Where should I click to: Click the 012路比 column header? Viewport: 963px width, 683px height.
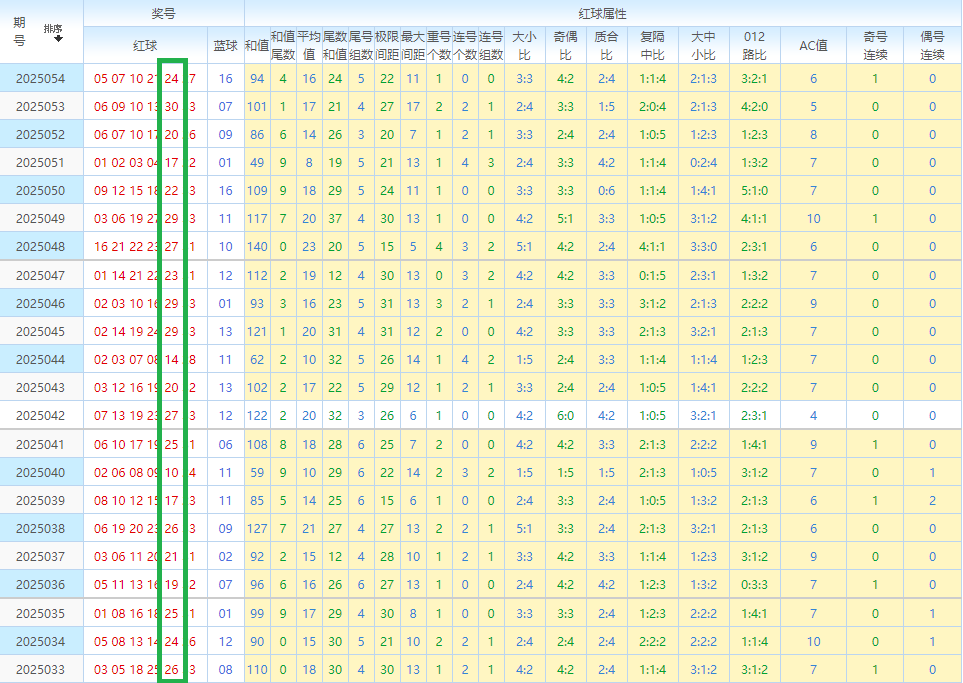click(754, 45)
